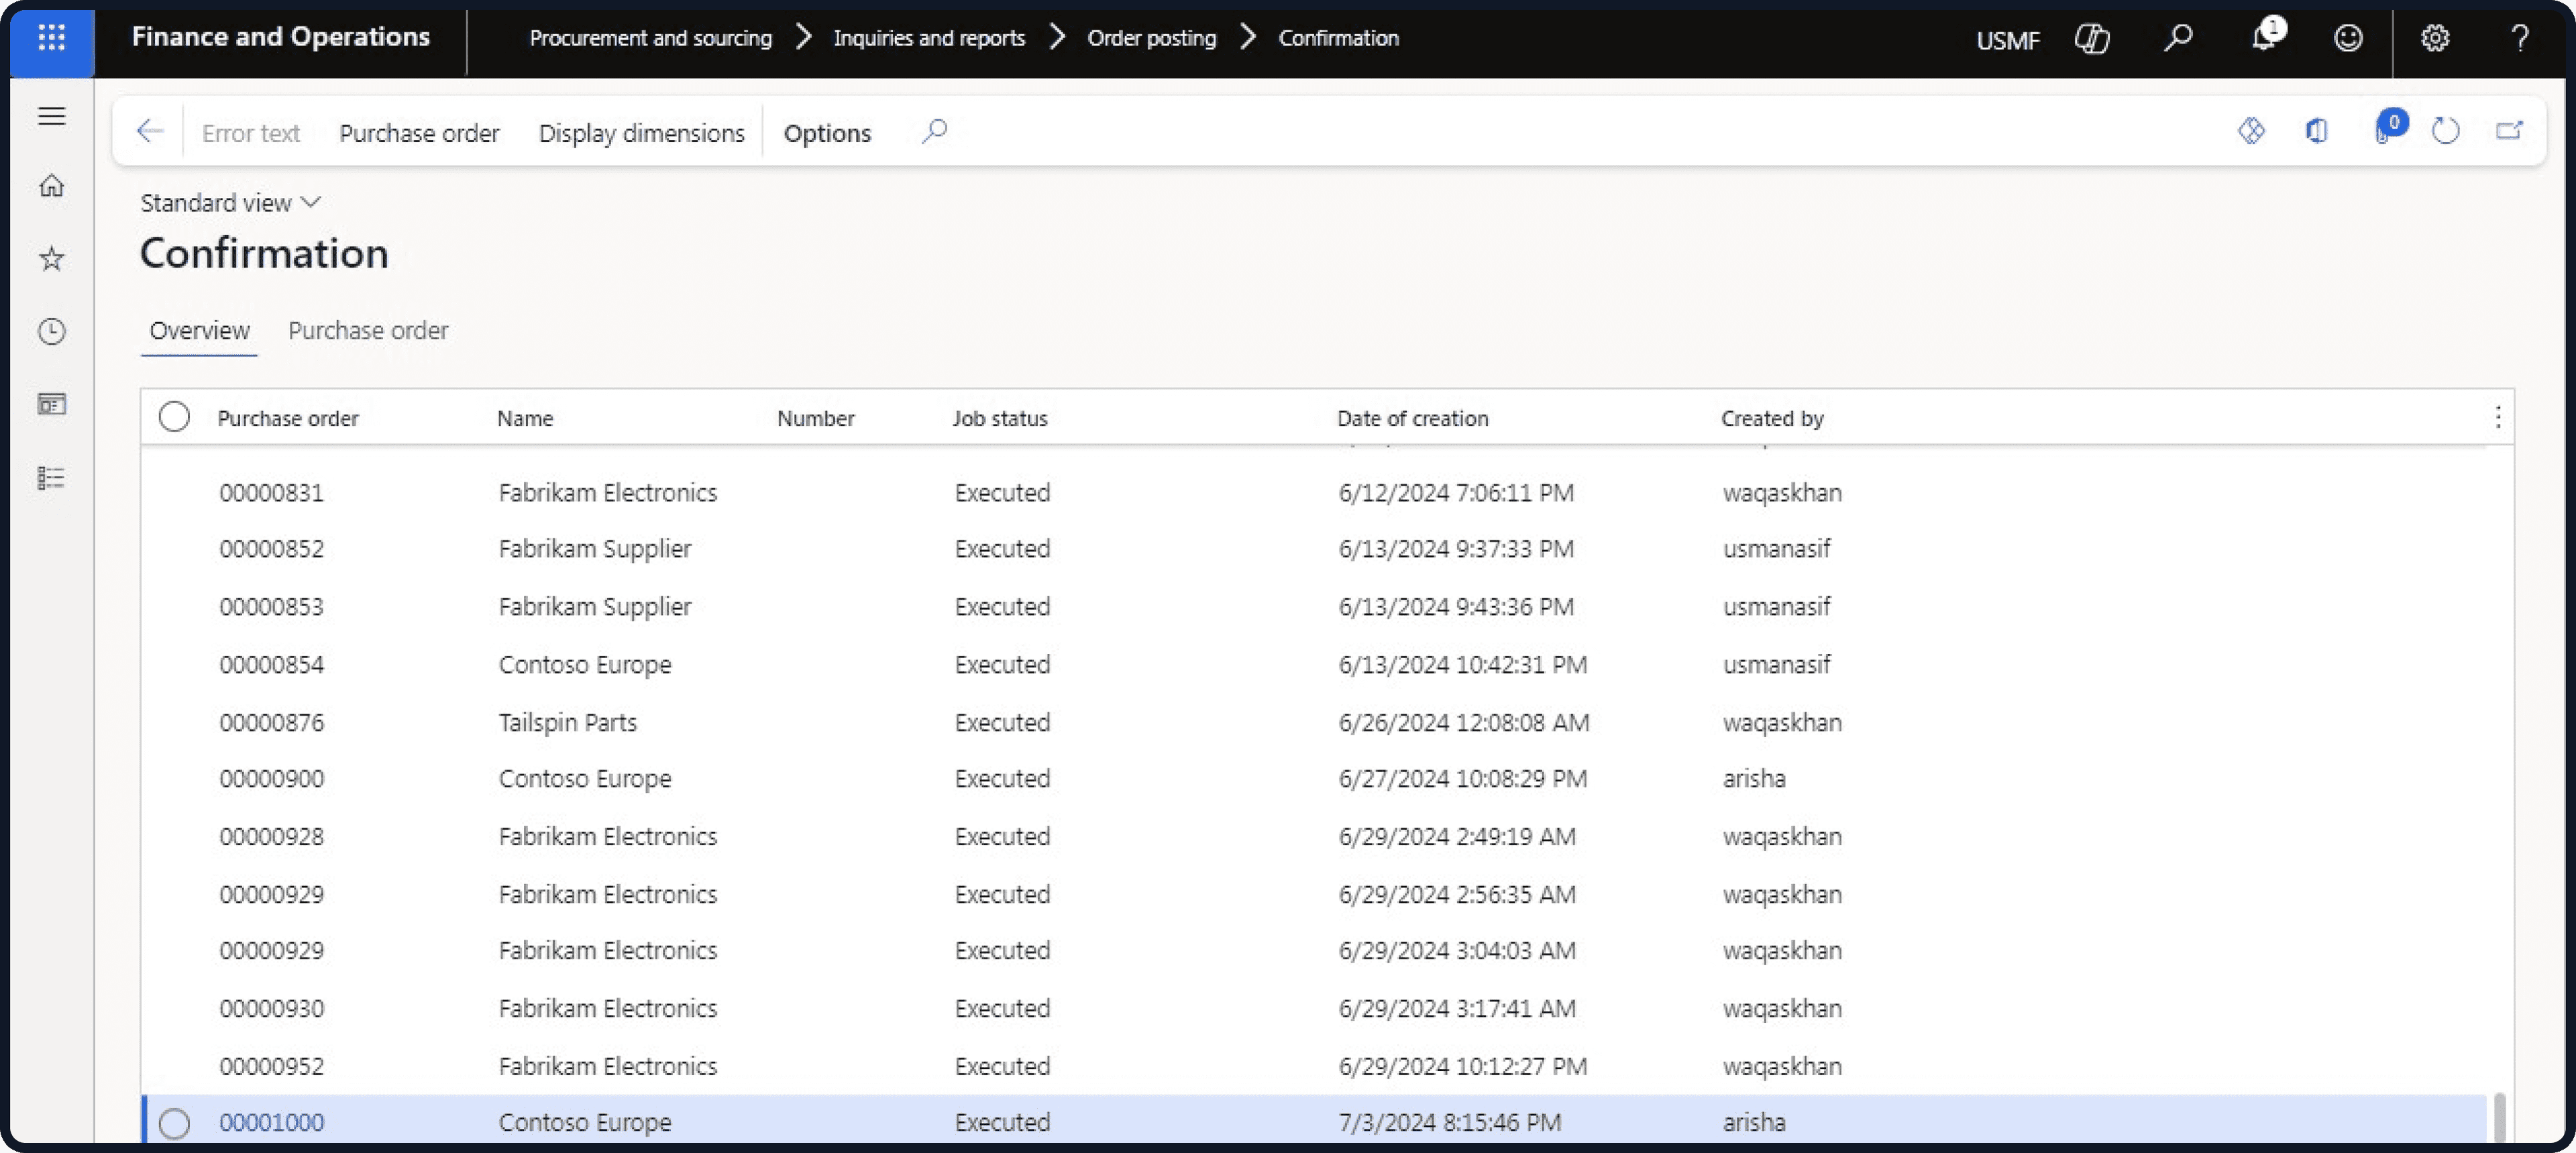Viewport: 2576px width, 1153px height.
Task: Click date 6/29/2024 2:49:19 AM
Action: tap(1457, 836)
